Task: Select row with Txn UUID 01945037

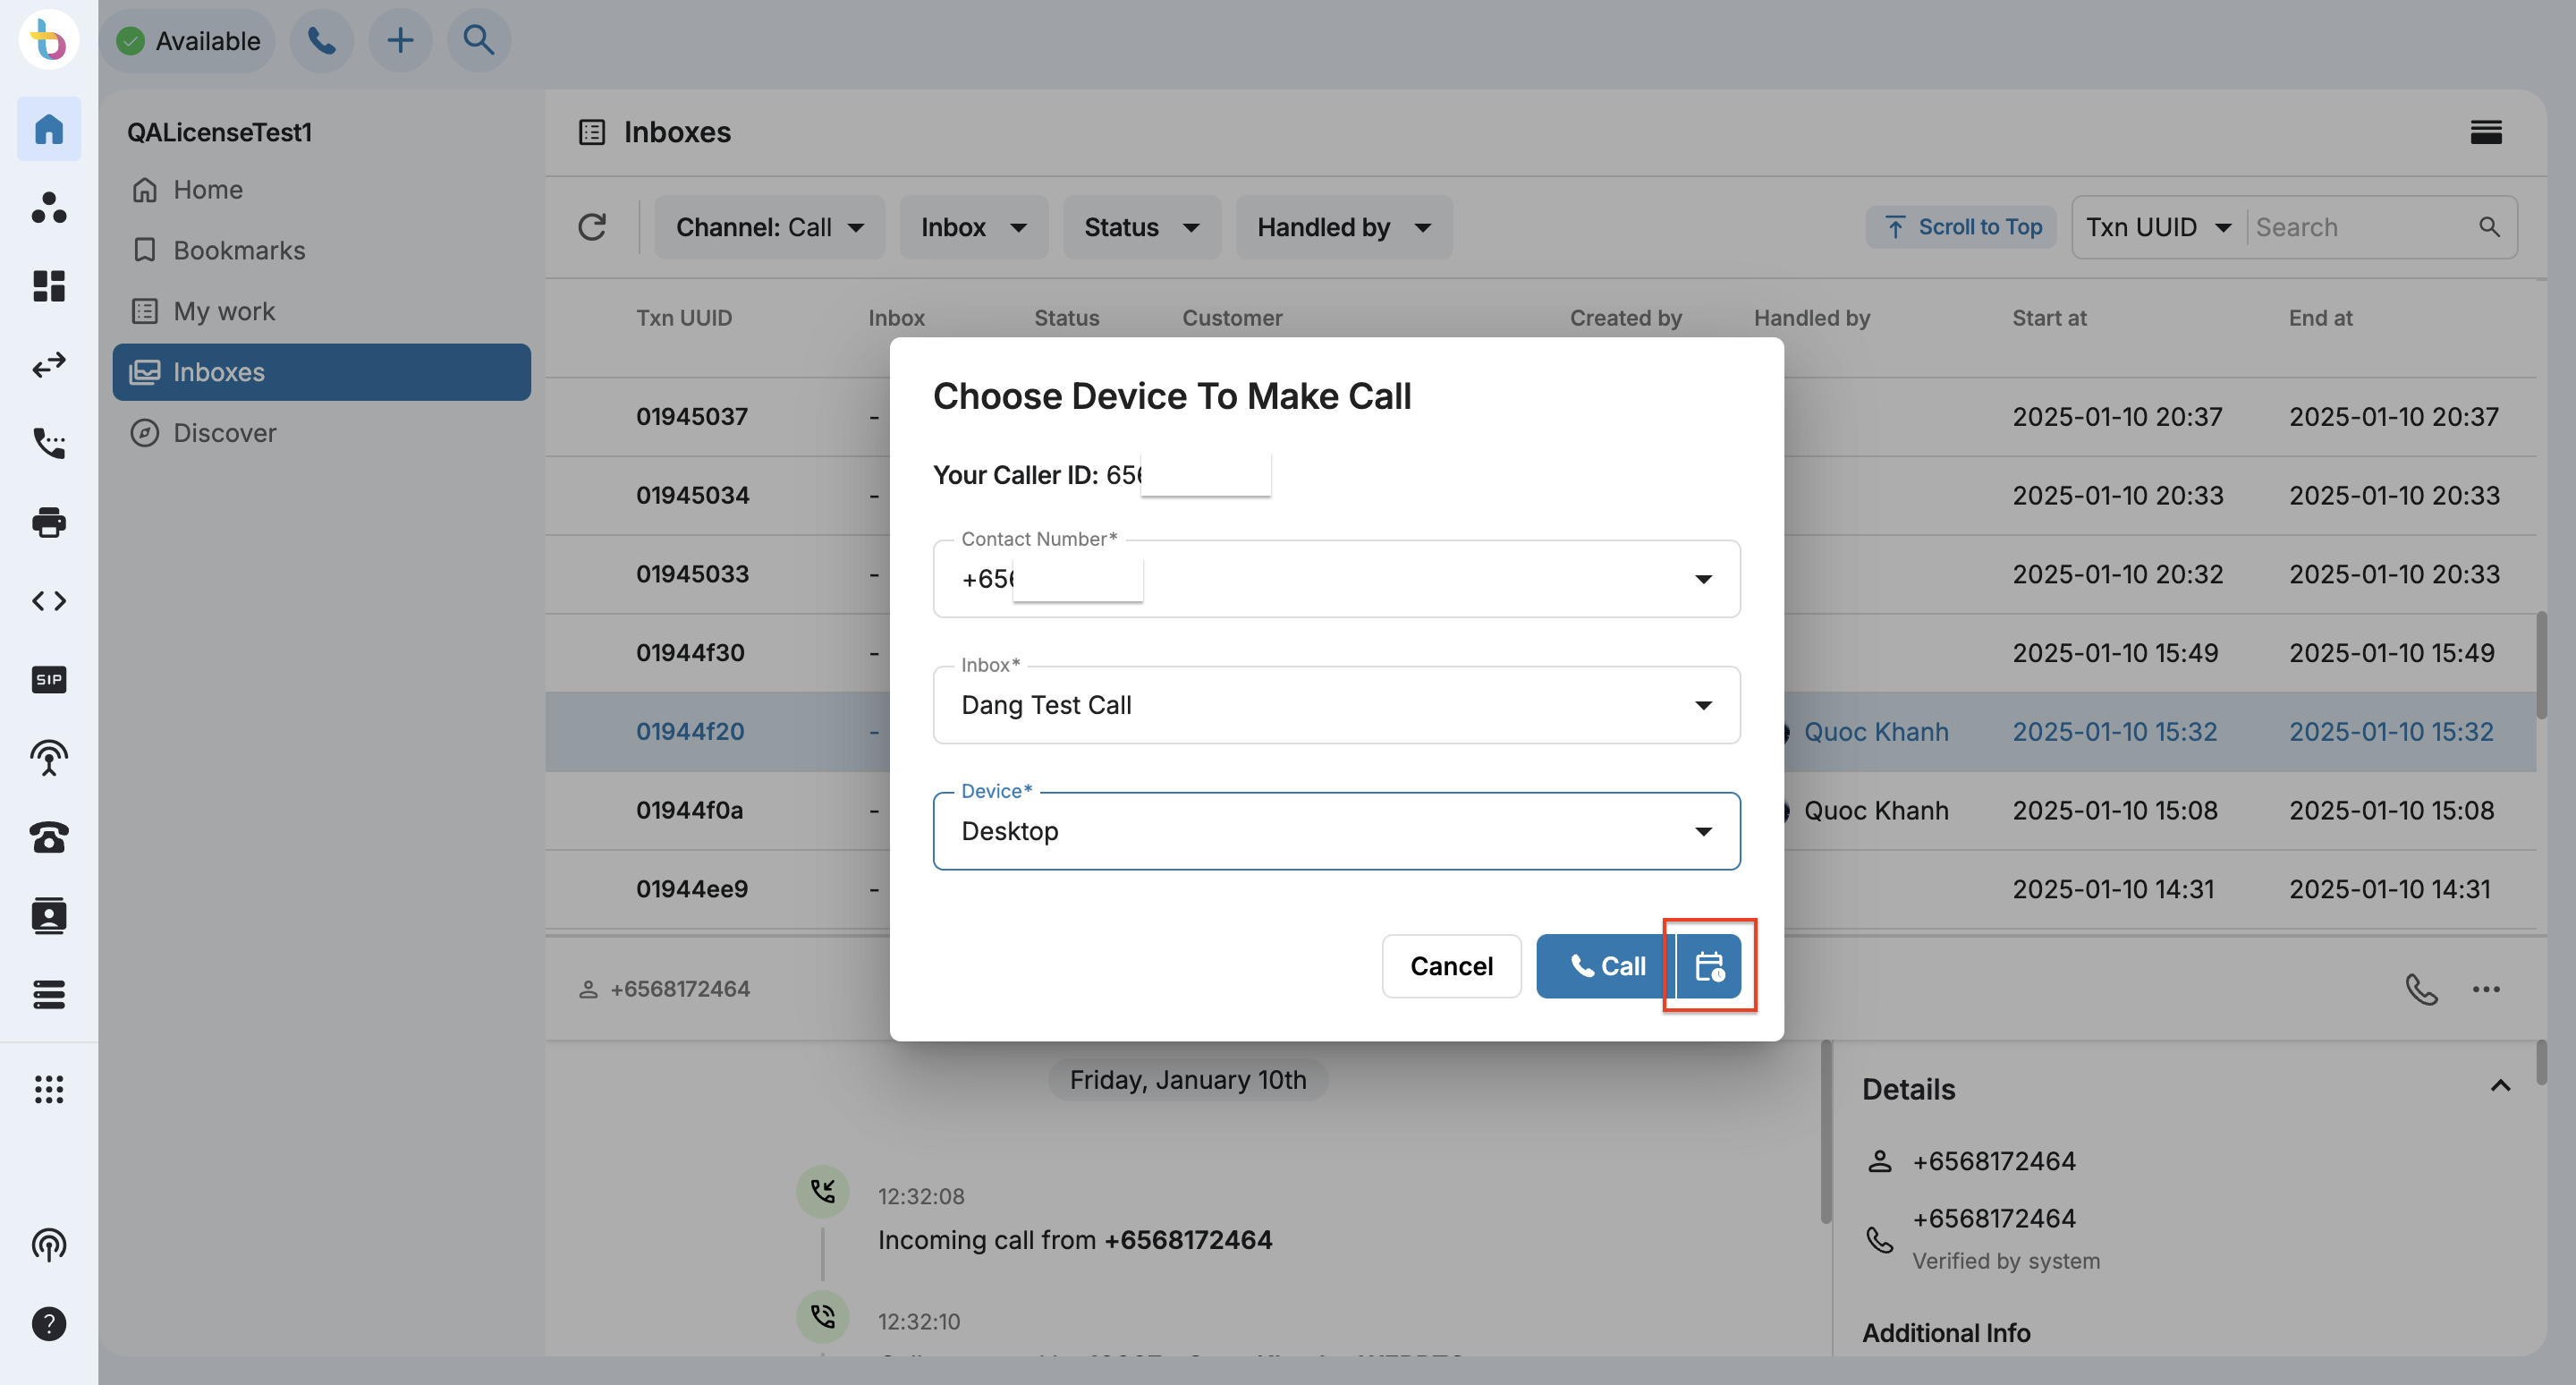Action: coord(1541,416)
